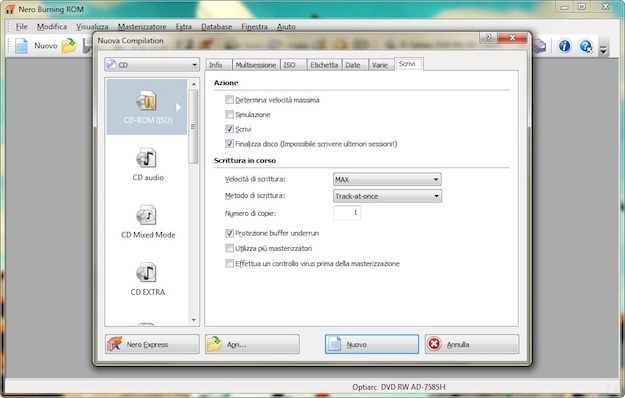Click the Annulla cancel button
Viewport: 625px width, 398px height.
pyautogui.click(x=472, y=344)
